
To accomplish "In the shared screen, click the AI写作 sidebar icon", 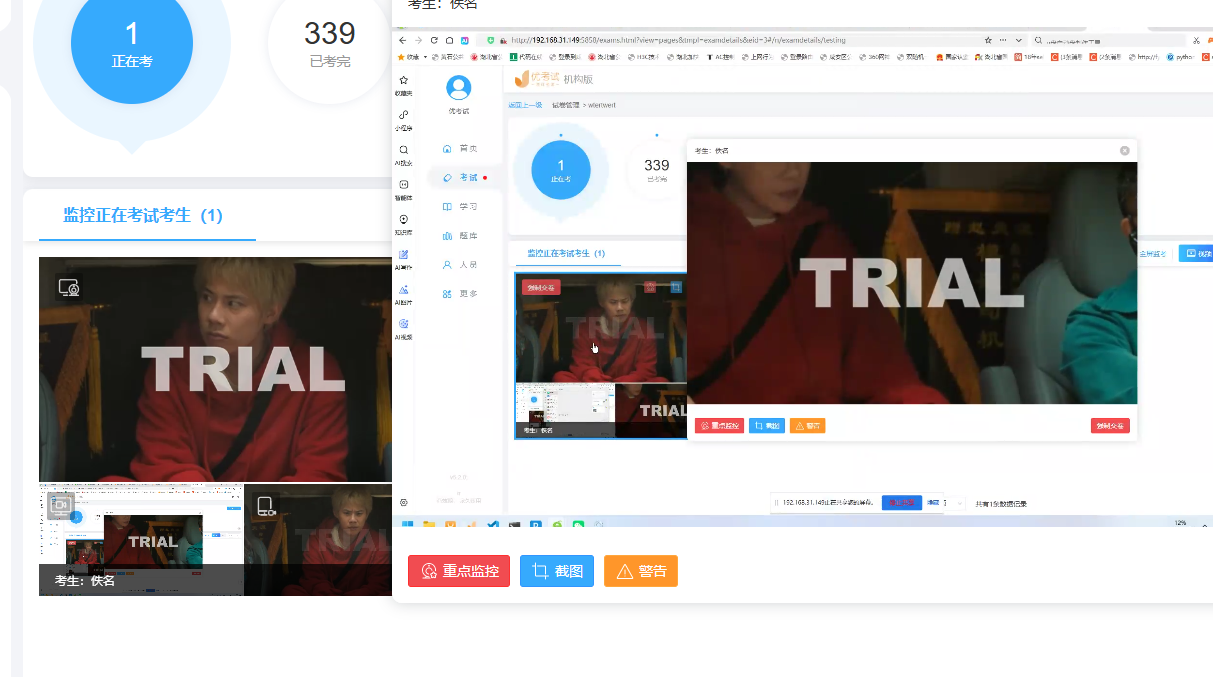I will tap(403, 254).
